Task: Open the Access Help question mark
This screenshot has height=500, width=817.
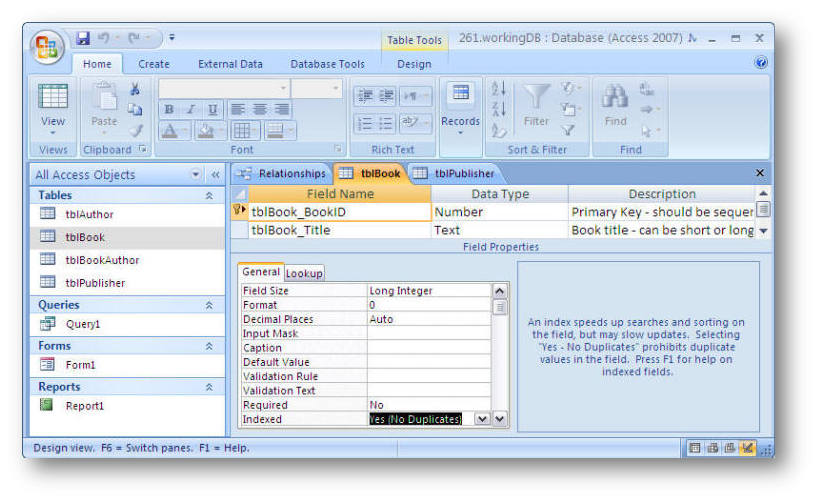Action: coord(762,63)
